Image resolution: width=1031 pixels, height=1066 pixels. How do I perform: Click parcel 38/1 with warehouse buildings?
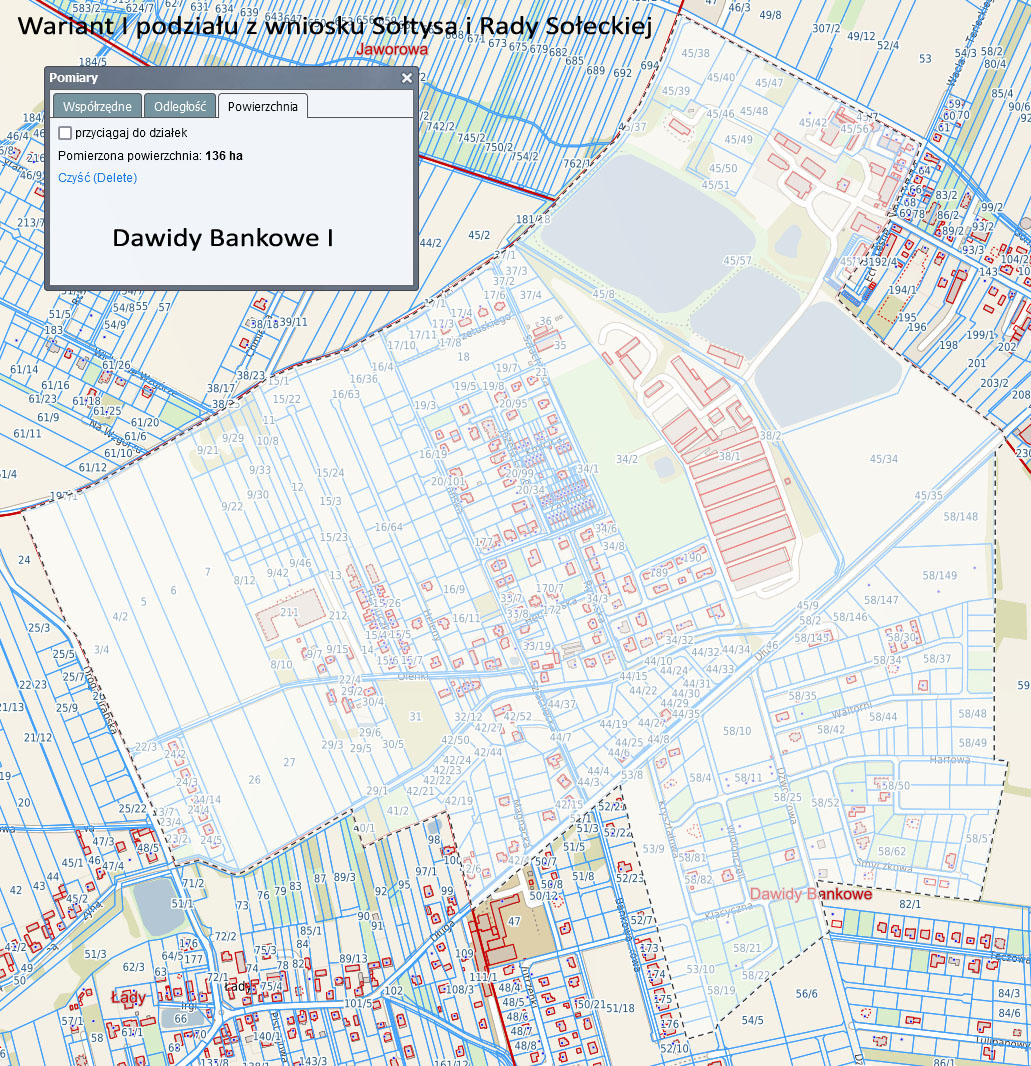click(729, 457)
